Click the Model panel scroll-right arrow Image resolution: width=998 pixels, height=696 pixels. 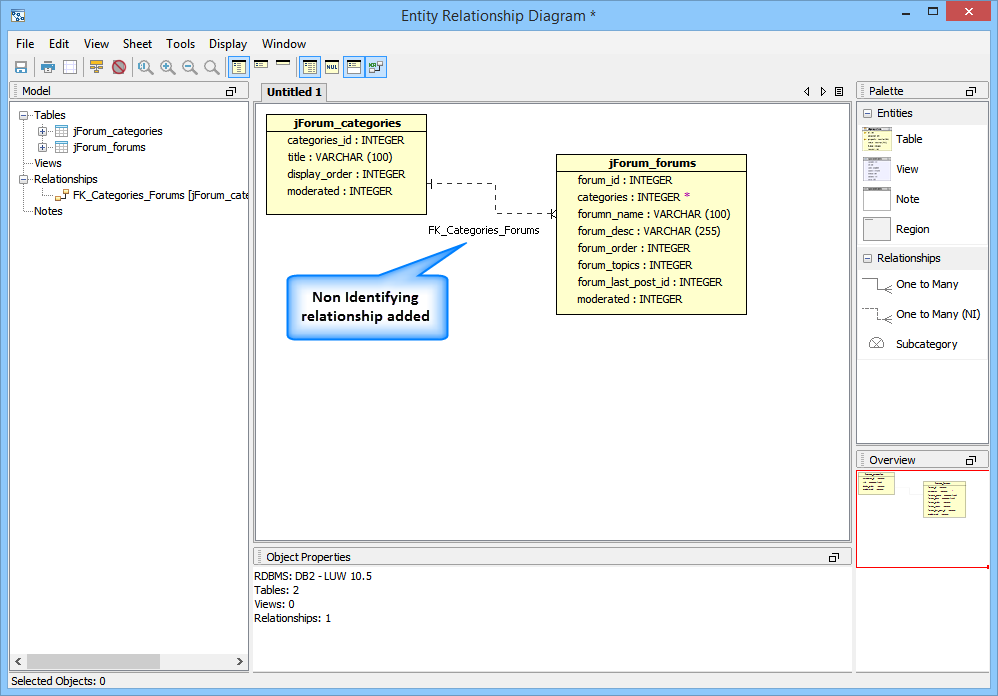coord(240,662)
